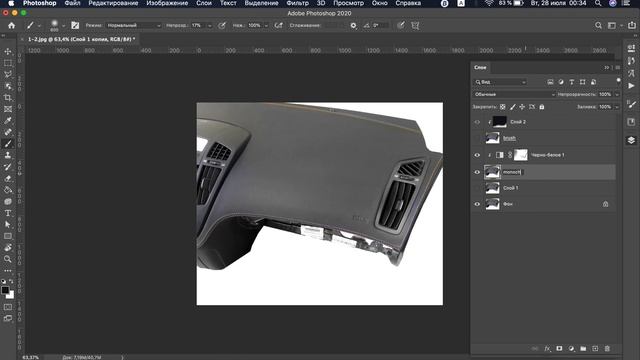Hide the currently renamed monoch layer
Screen dimensions: 640x360
point(477,172)
